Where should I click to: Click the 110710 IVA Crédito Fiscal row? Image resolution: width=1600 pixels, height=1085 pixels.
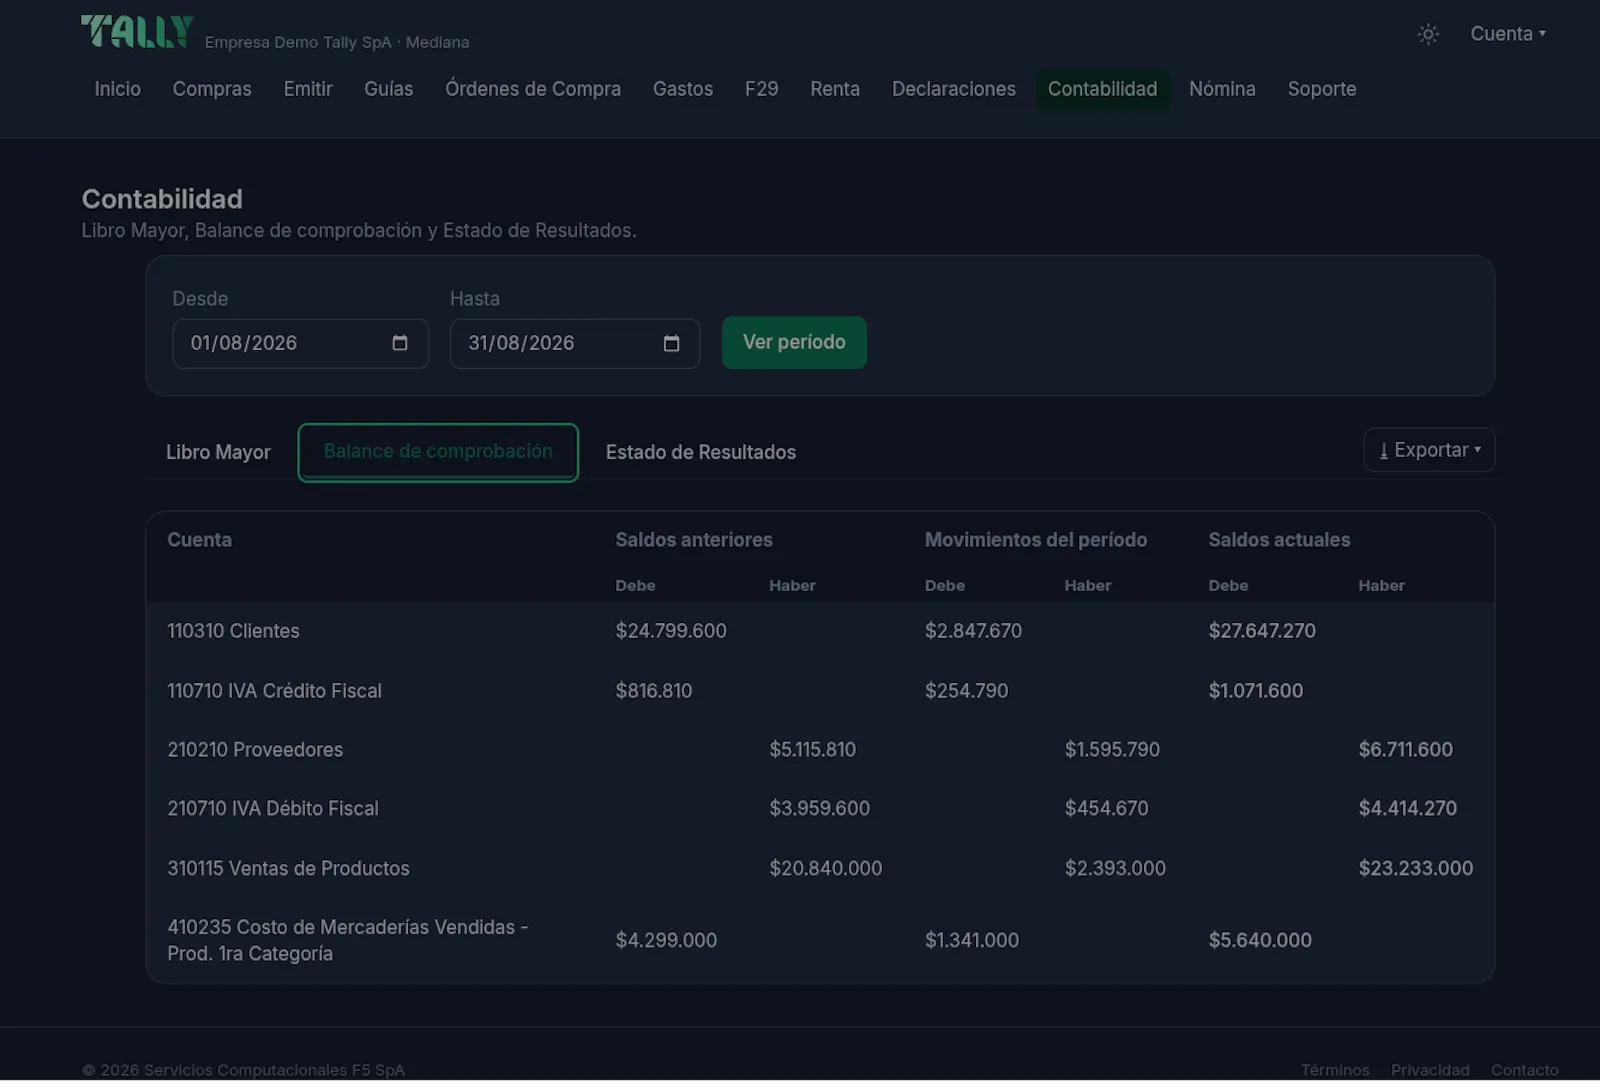coord(820,691)
